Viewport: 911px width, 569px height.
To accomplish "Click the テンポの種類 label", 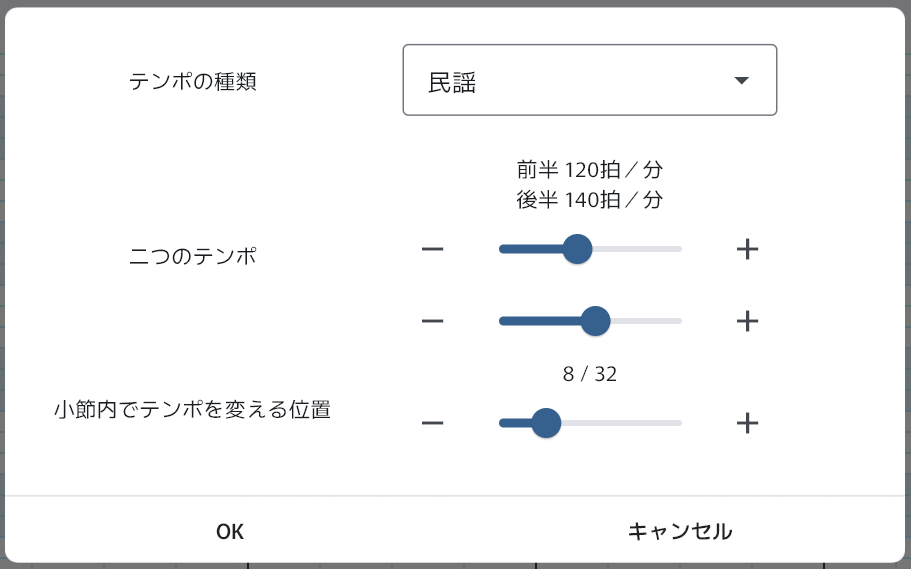I will (193, 82).
